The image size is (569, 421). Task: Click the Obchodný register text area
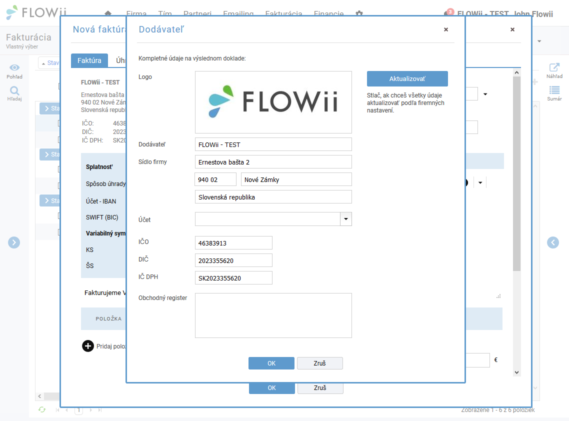(273, 315)
